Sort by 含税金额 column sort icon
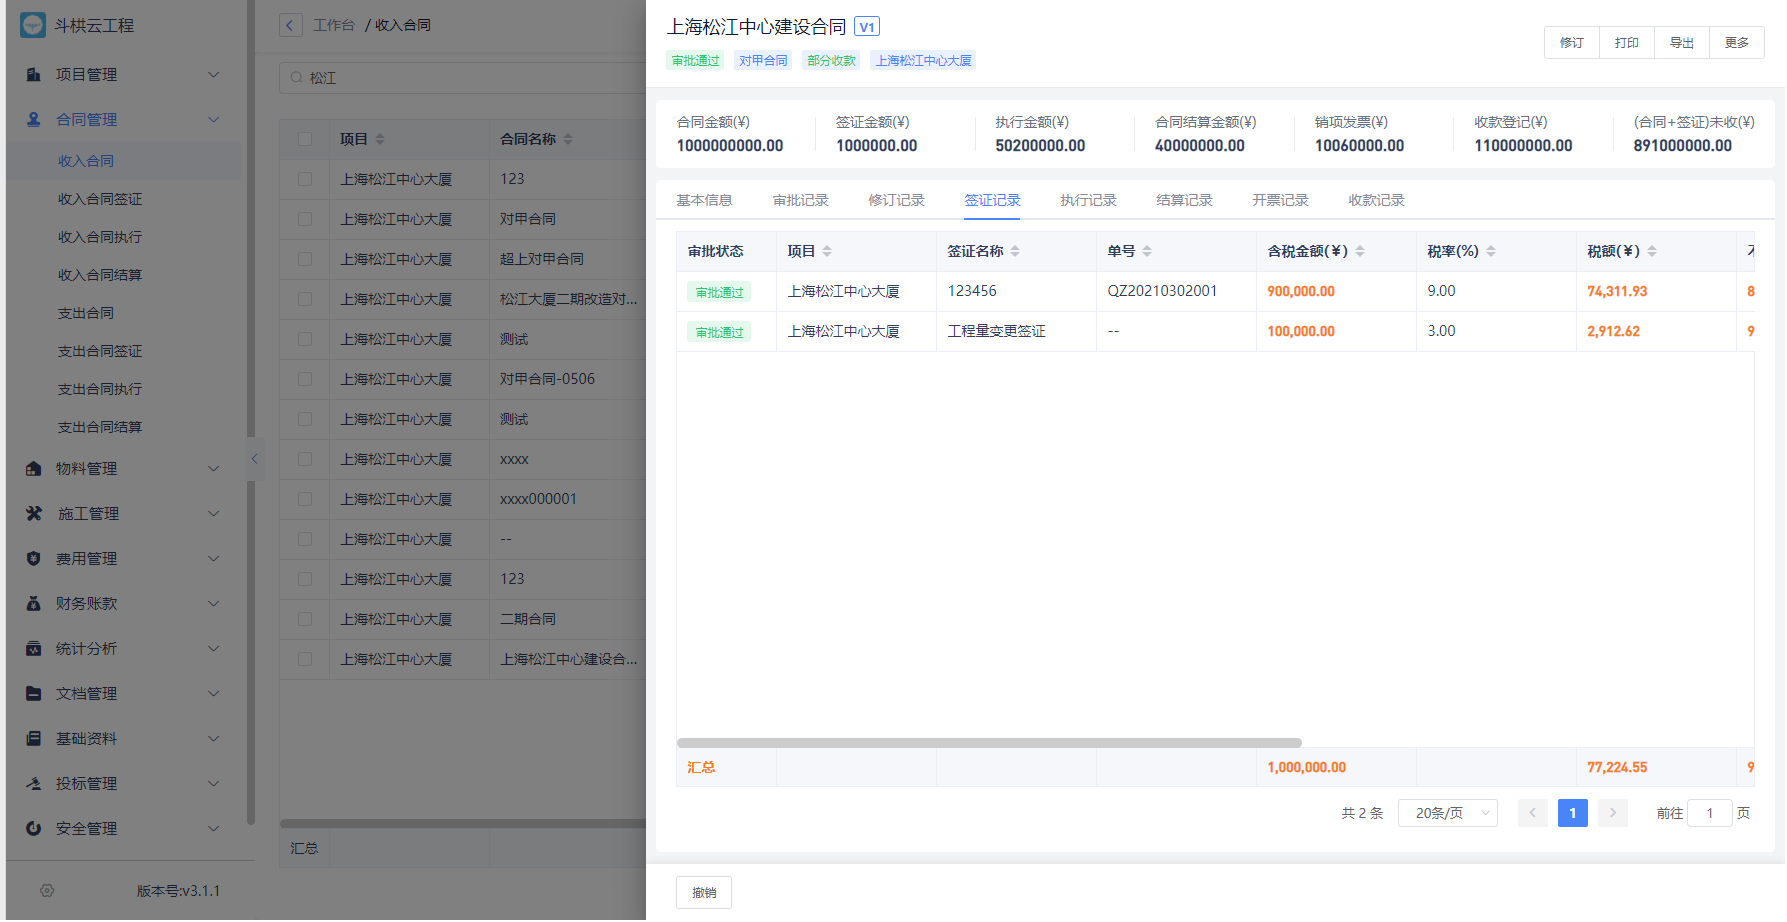This screenshot has width=1787, height=922. tap(1360, 252)
